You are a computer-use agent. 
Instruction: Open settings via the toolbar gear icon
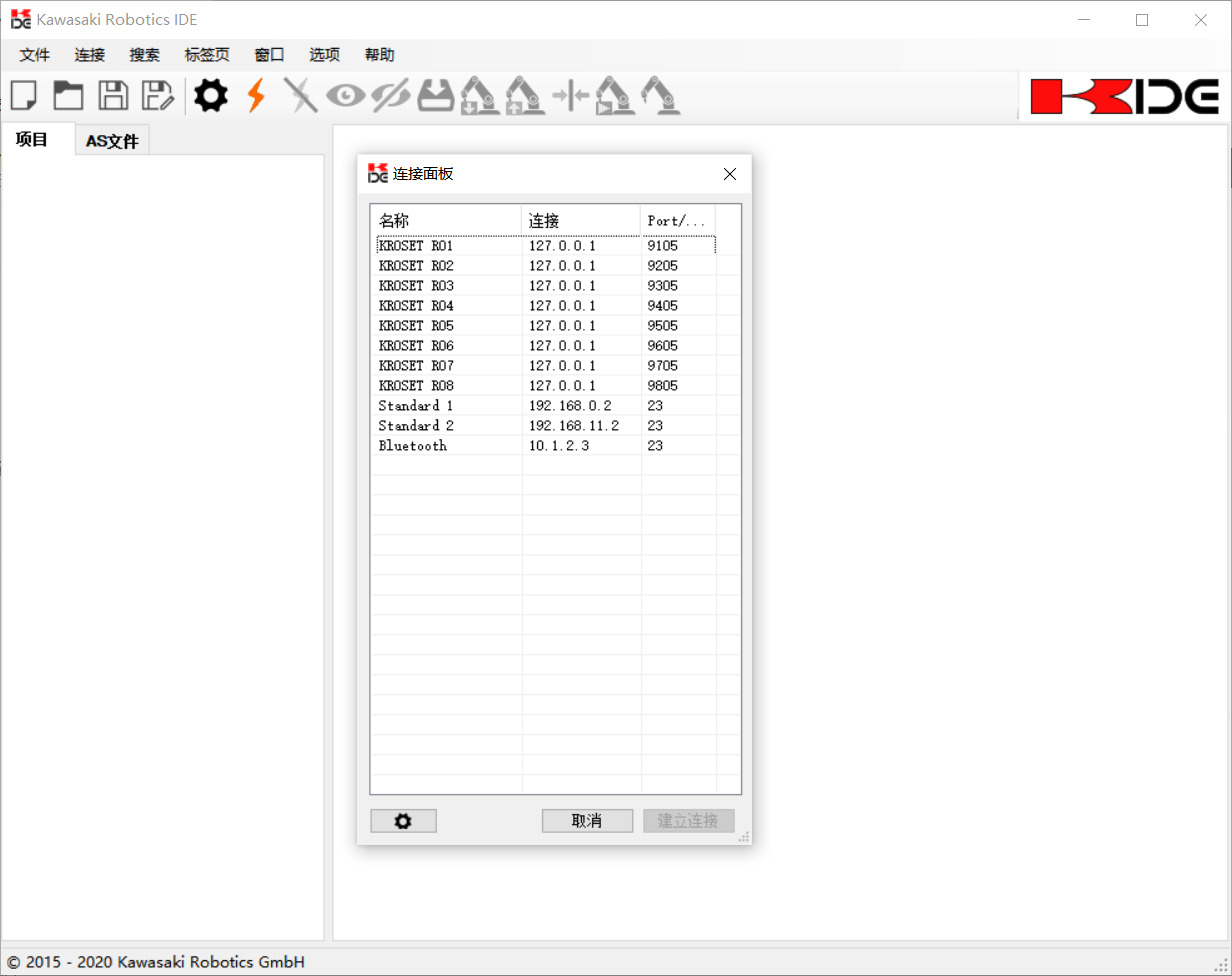pos(211,96)
